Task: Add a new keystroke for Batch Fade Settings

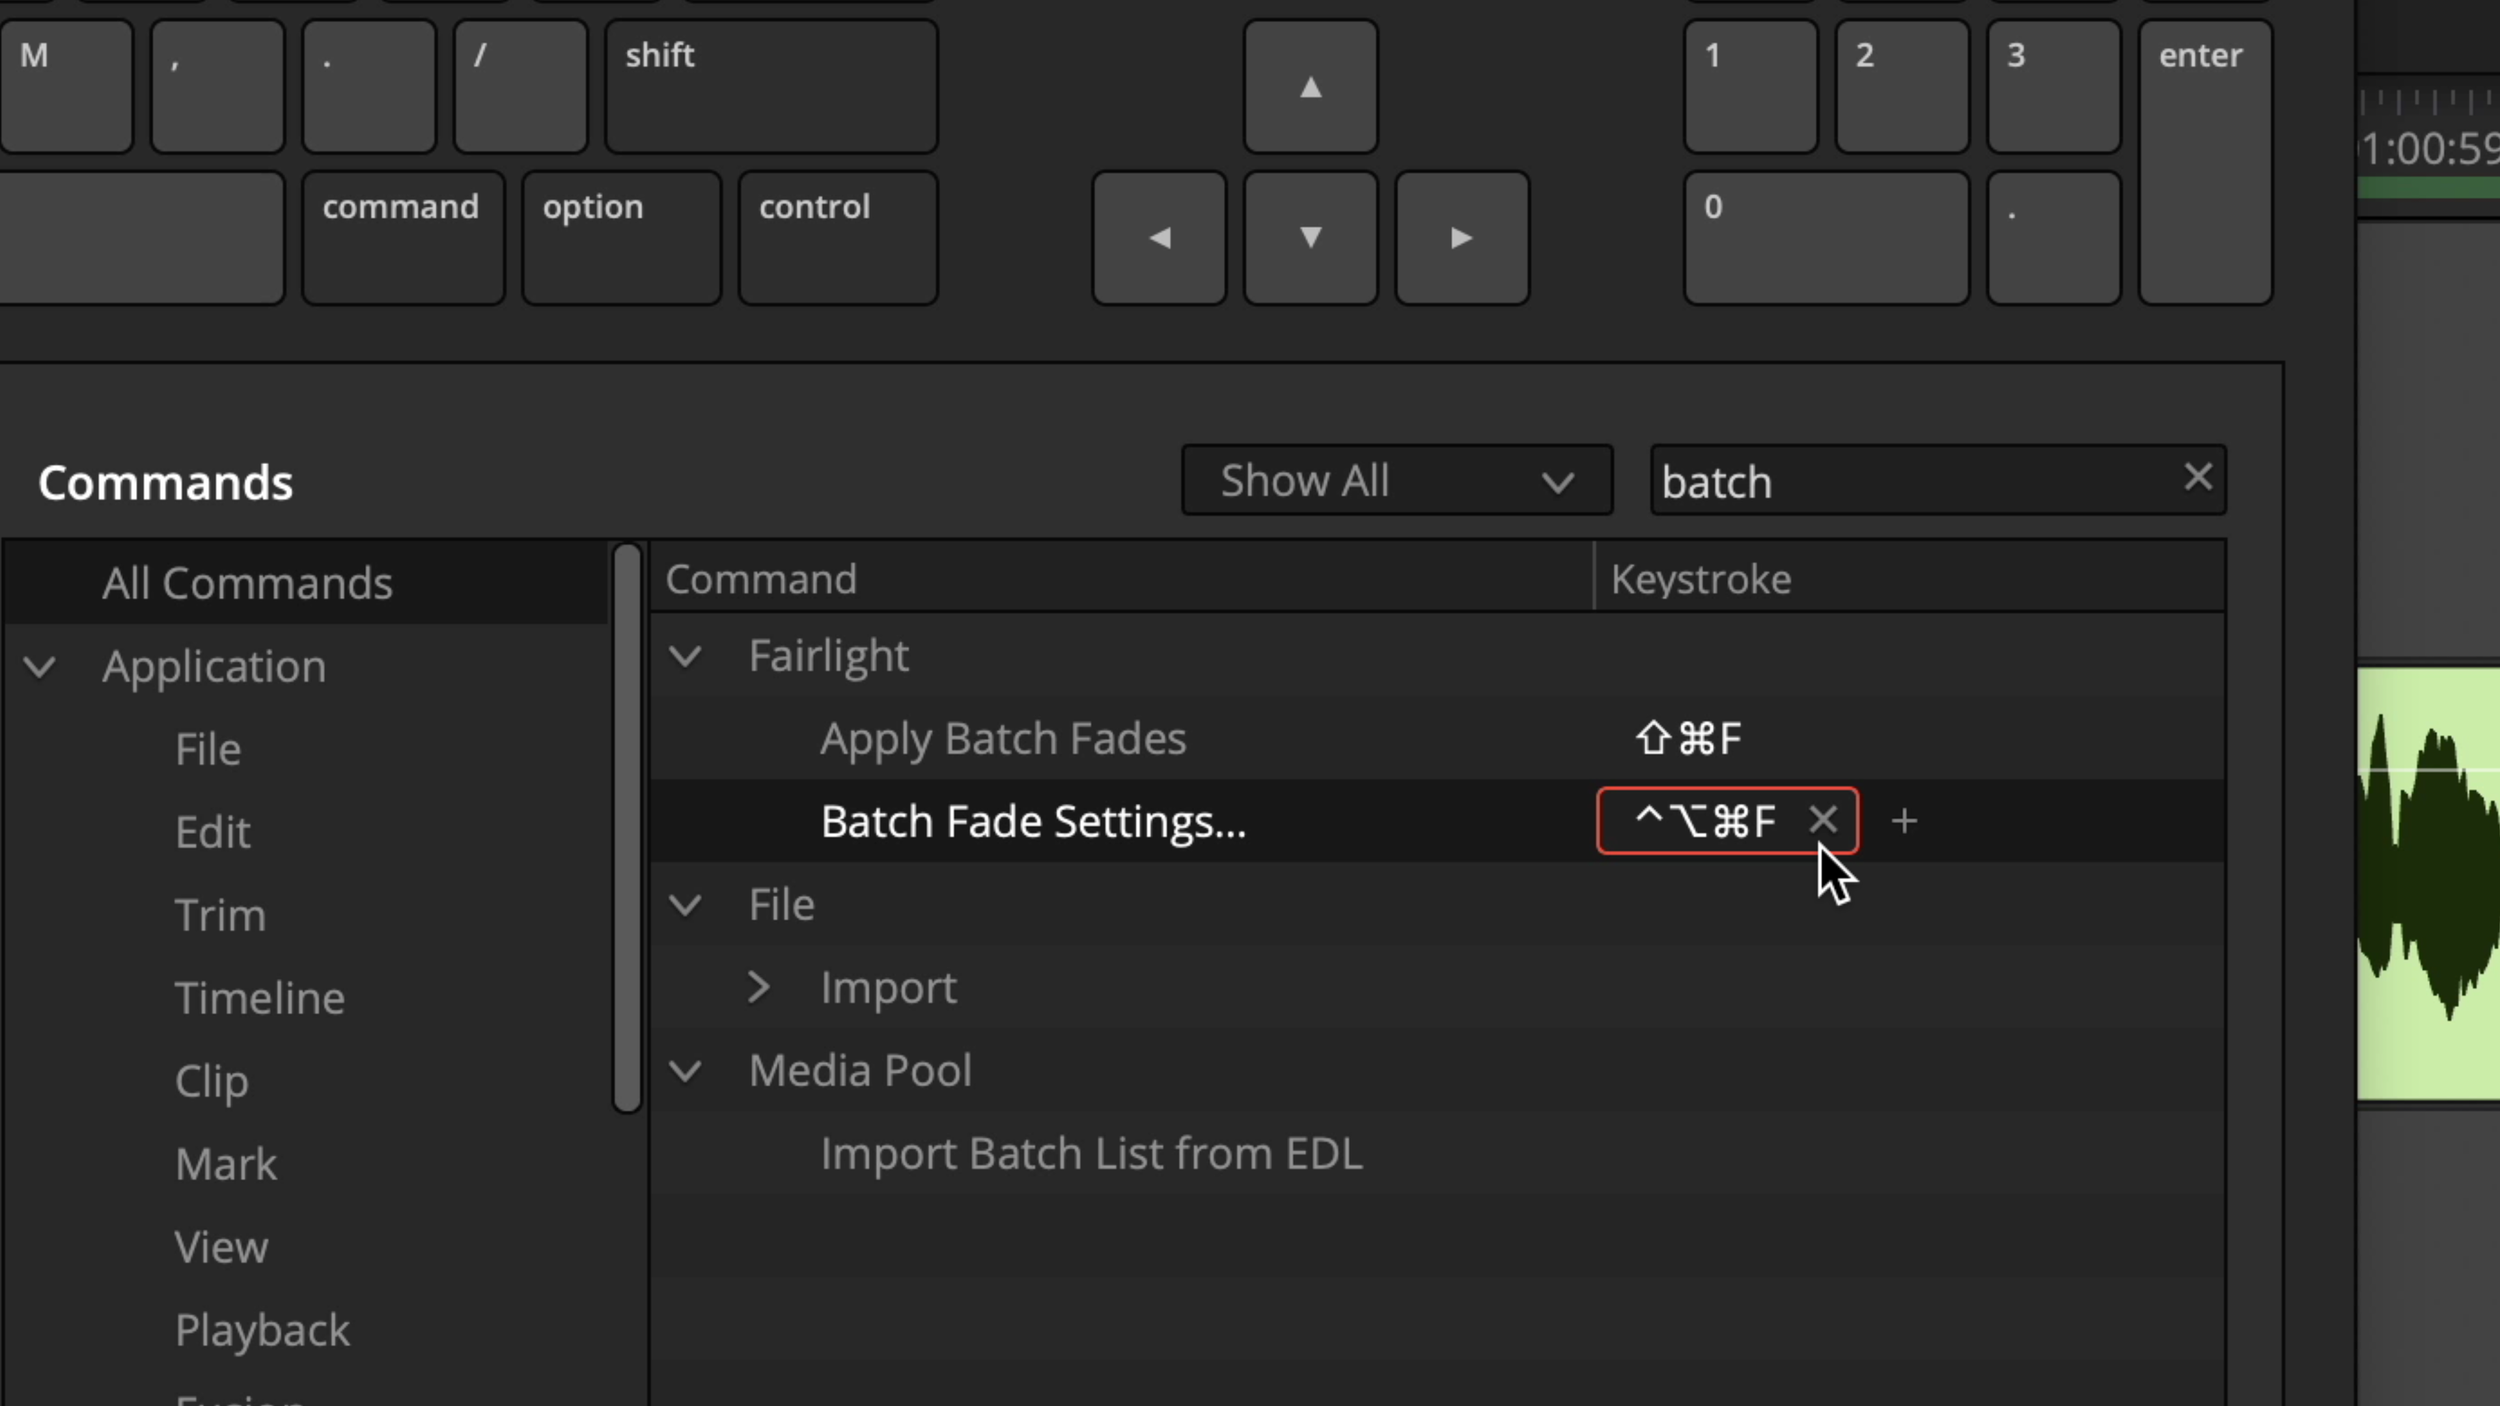Action: pos(1903,821)
